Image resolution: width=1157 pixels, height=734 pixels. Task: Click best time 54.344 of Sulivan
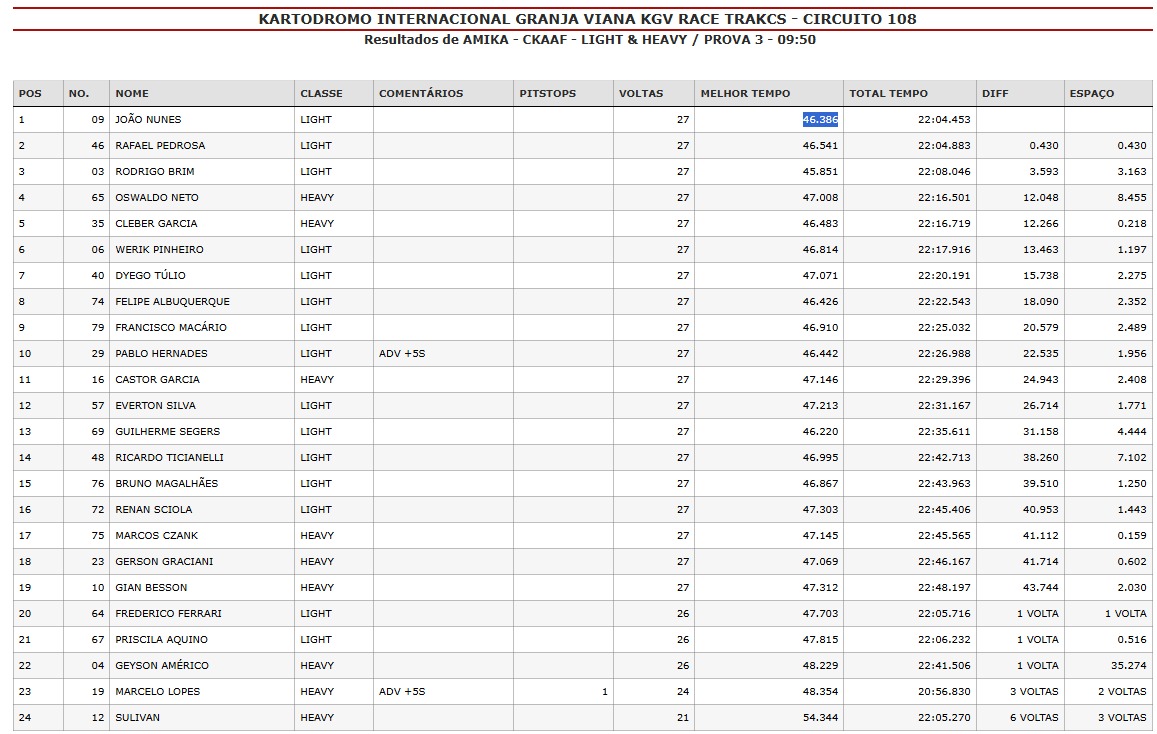[x=821, y=718]
